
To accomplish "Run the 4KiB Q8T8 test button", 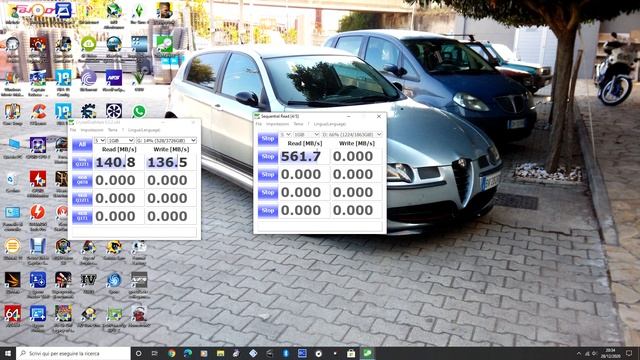I will click(x=82, y=180).
